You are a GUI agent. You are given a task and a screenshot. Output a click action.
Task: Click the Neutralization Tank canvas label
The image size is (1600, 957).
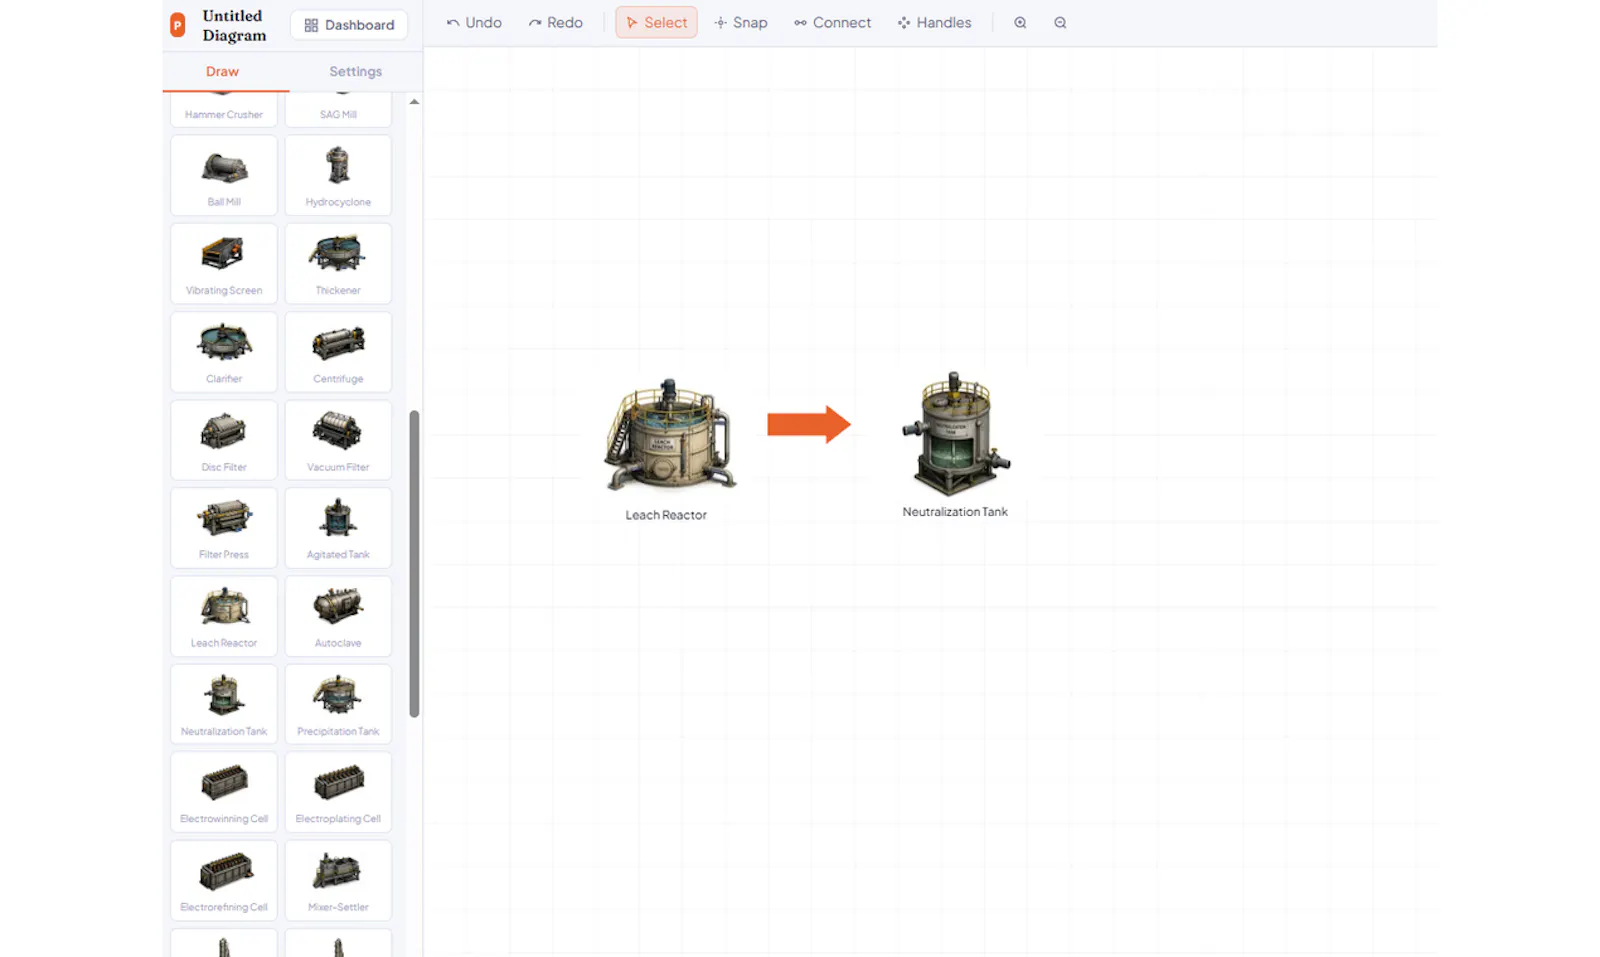click(955, 512)
